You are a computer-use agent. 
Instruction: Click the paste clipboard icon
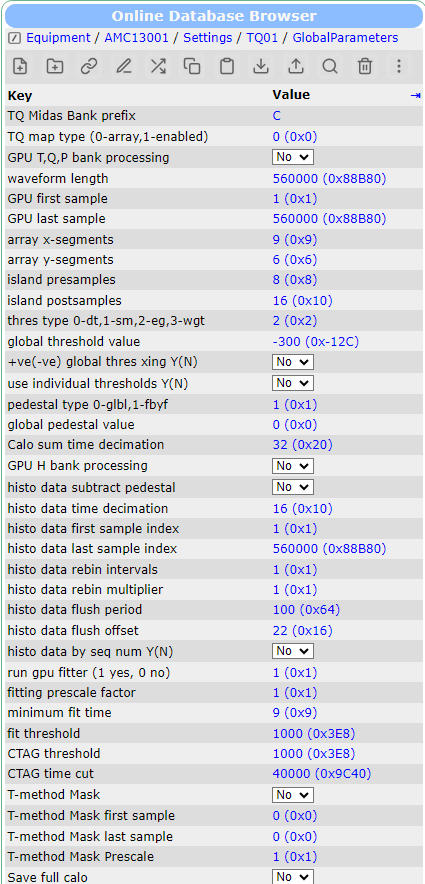click(227, 66)
